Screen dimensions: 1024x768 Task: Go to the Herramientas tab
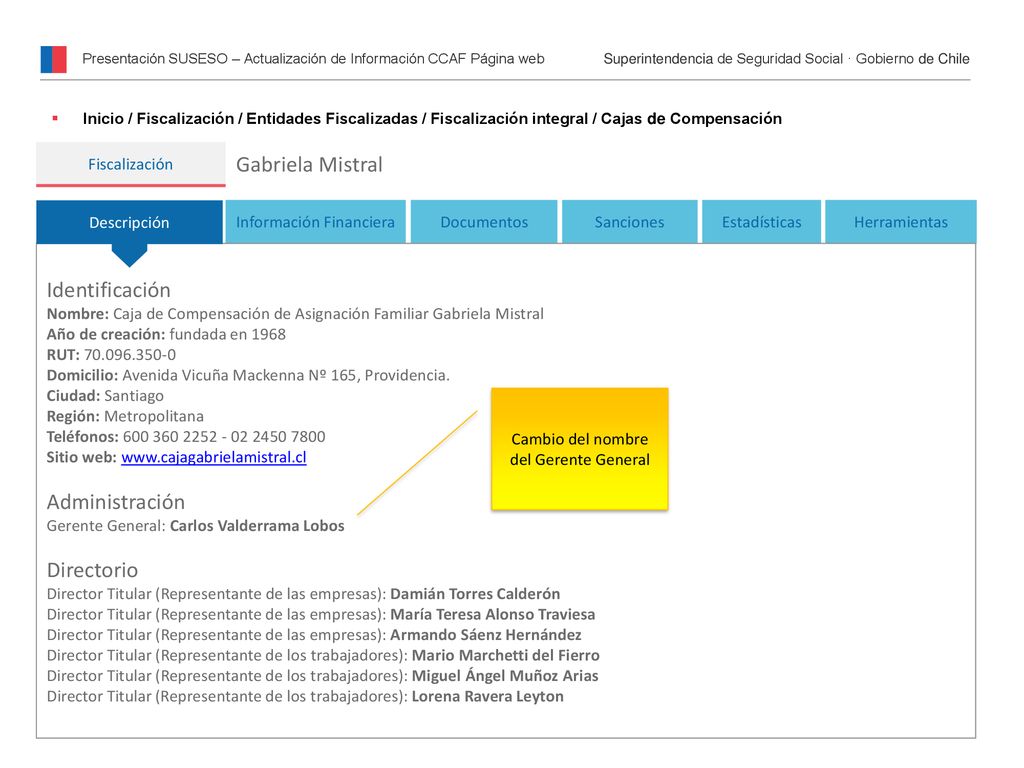pyautogui.click(x=901, y=222)
